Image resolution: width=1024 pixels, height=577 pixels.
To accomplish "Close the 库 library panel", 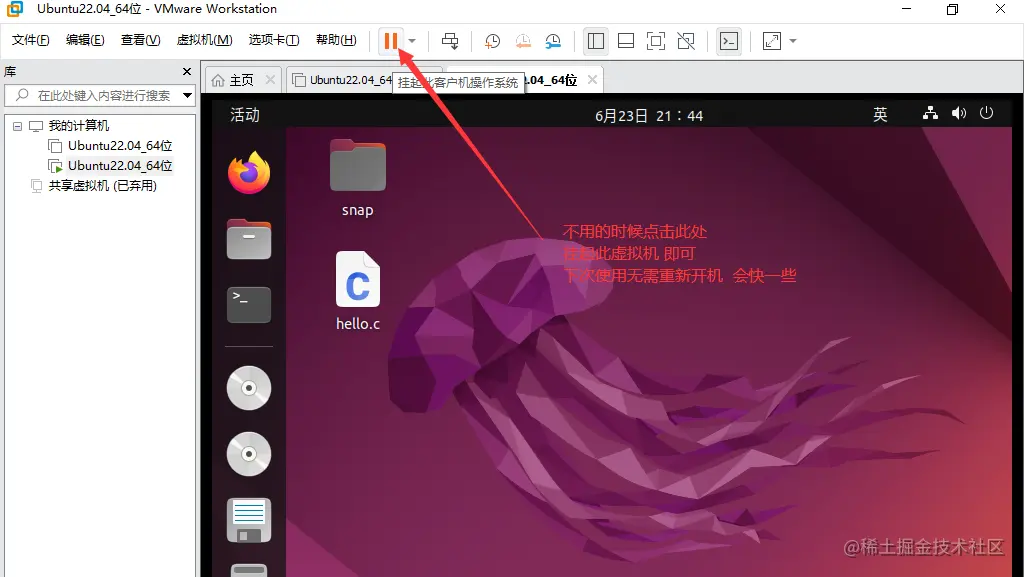I will click(187, 72).
